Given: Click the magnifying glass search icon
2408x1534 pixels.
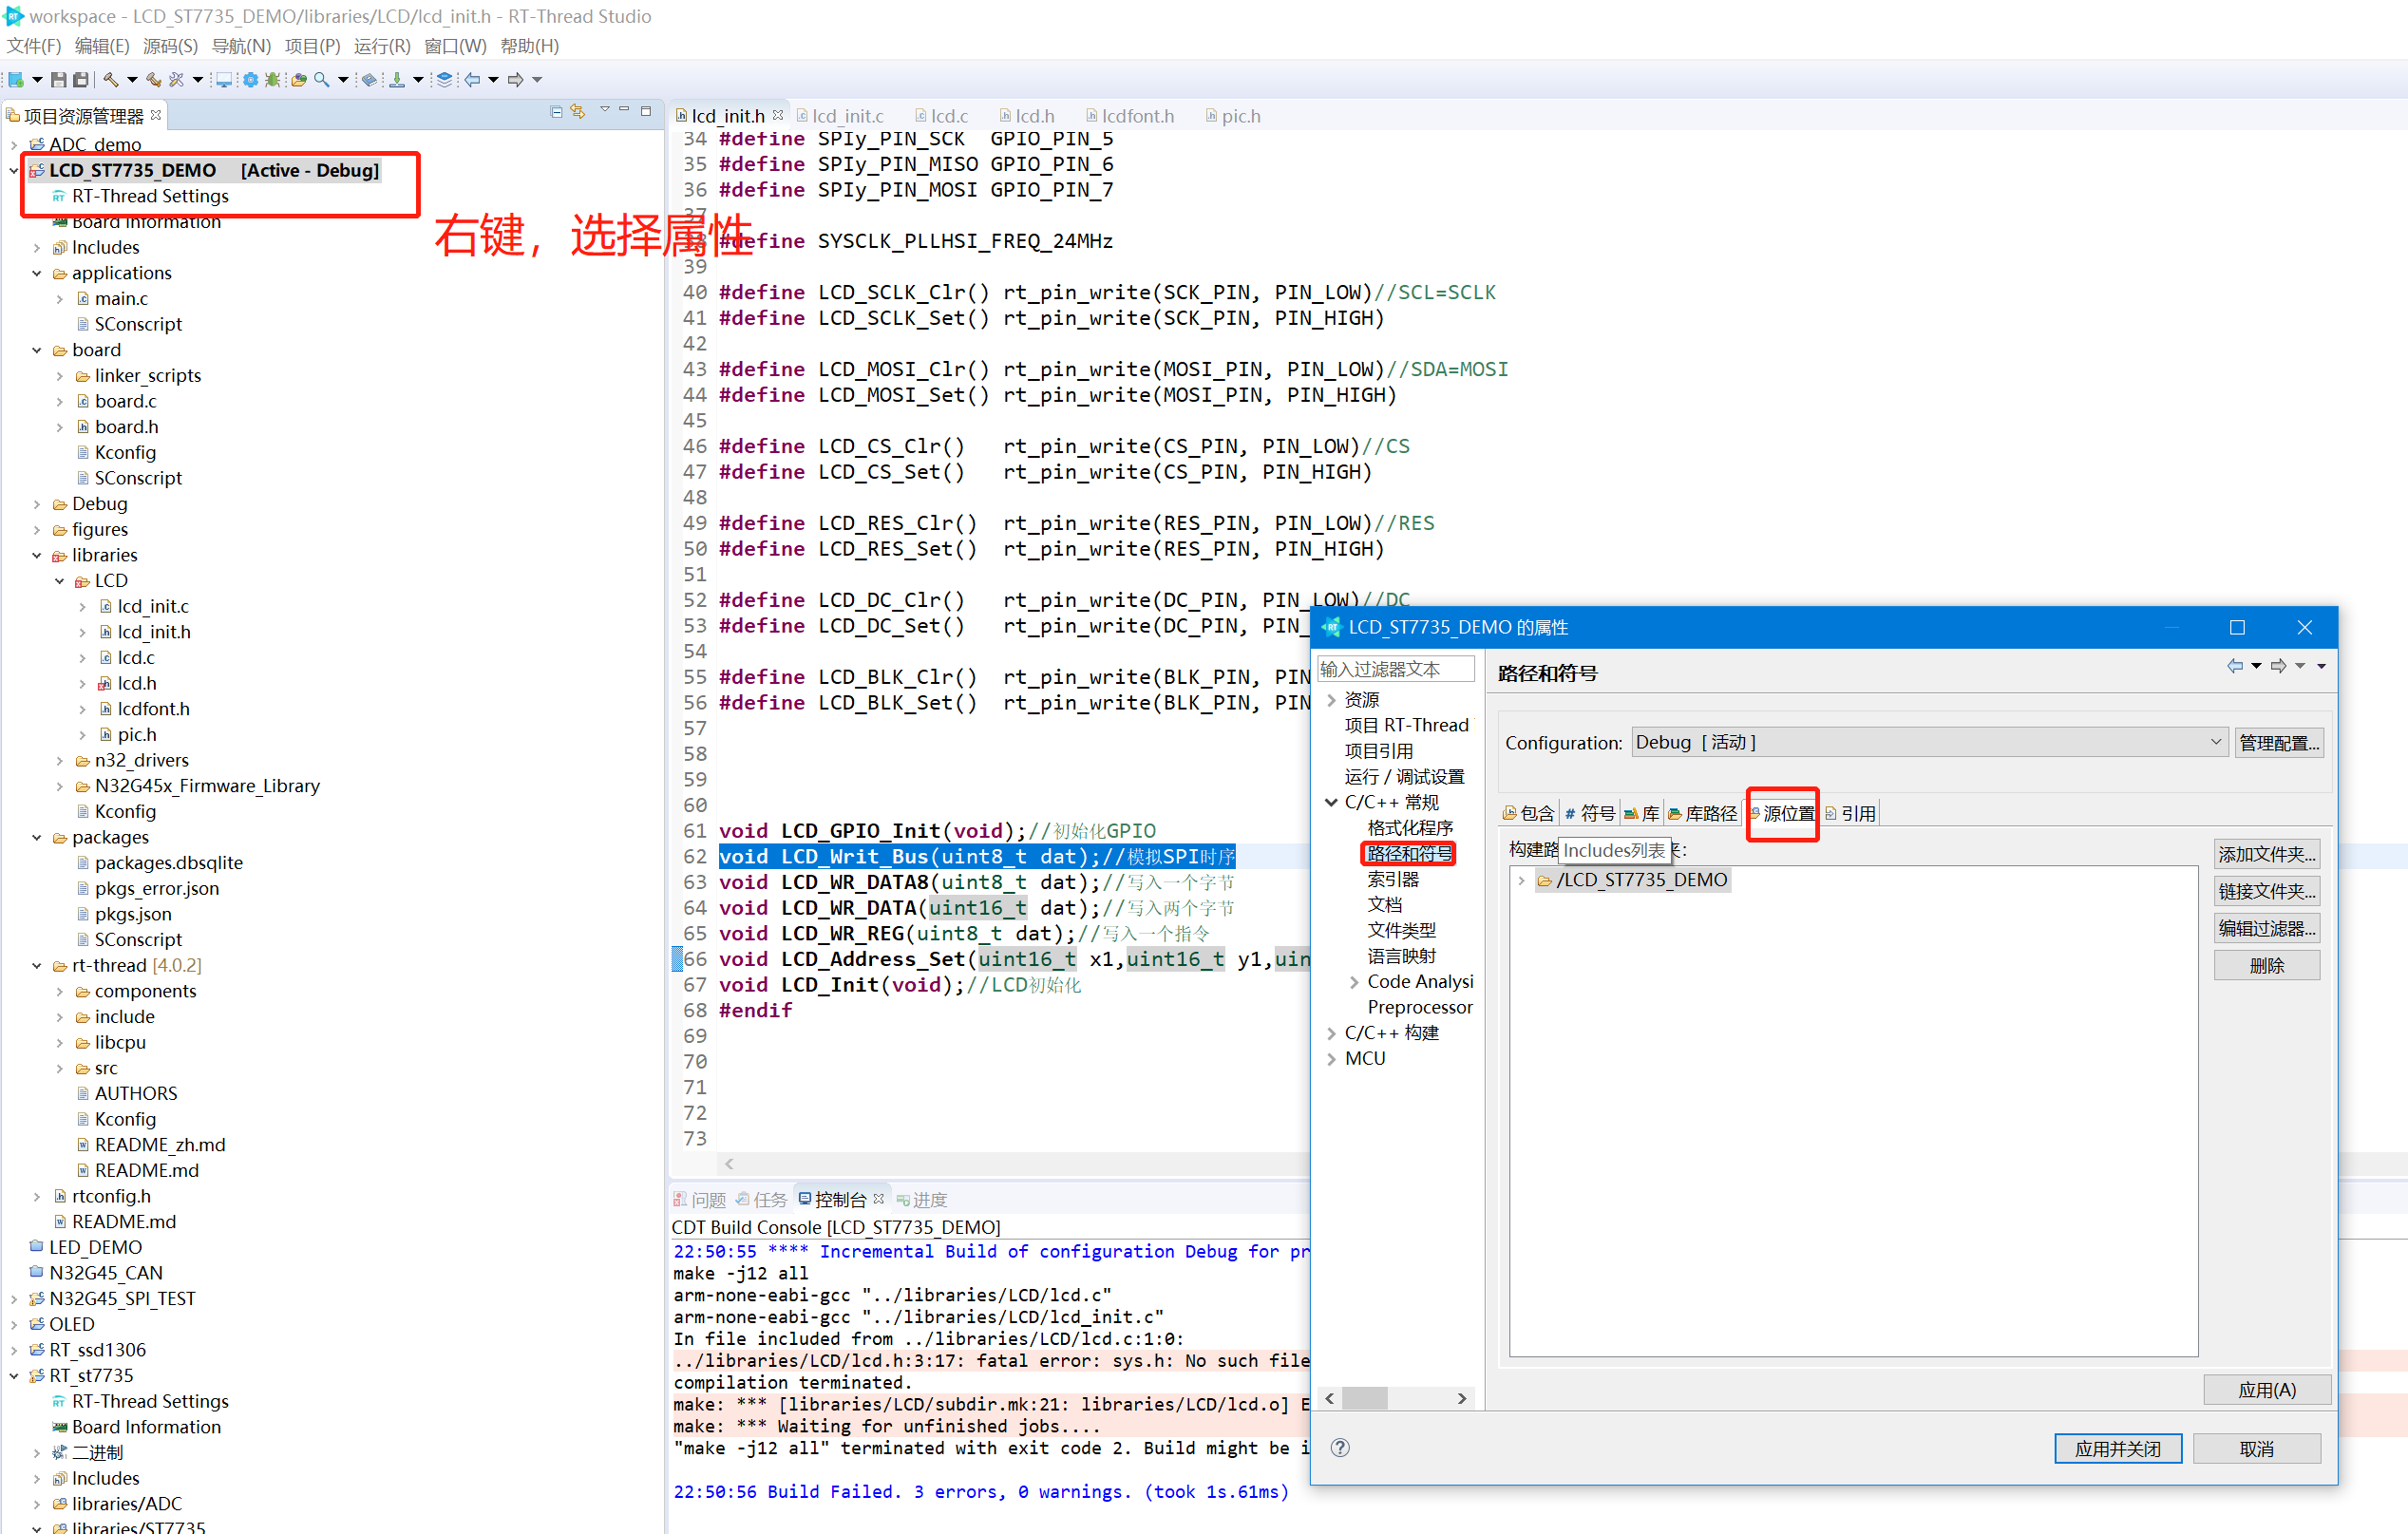Looking at the screenshot, I should 321,80.
